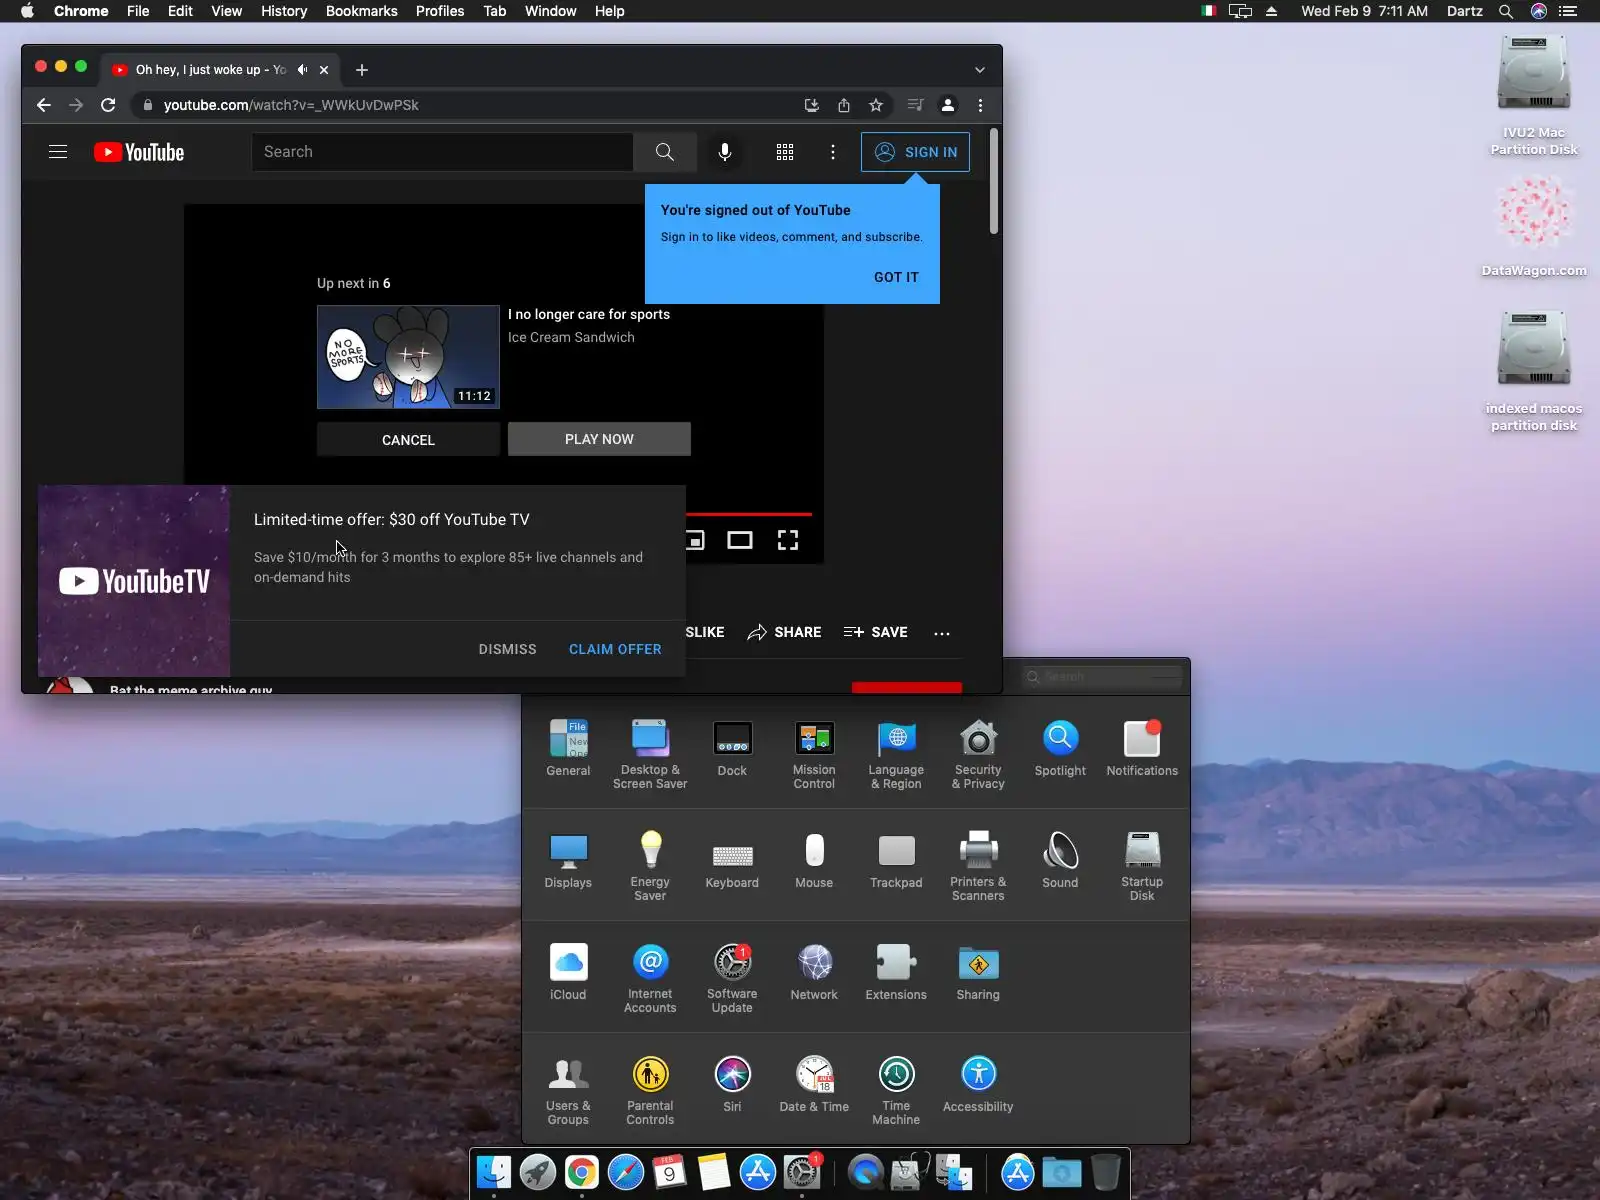This screenshot has height=1200, width=1600.
Task: Open Finder from the Dock
Action: pyautogui.click(x=494, y=1172)
